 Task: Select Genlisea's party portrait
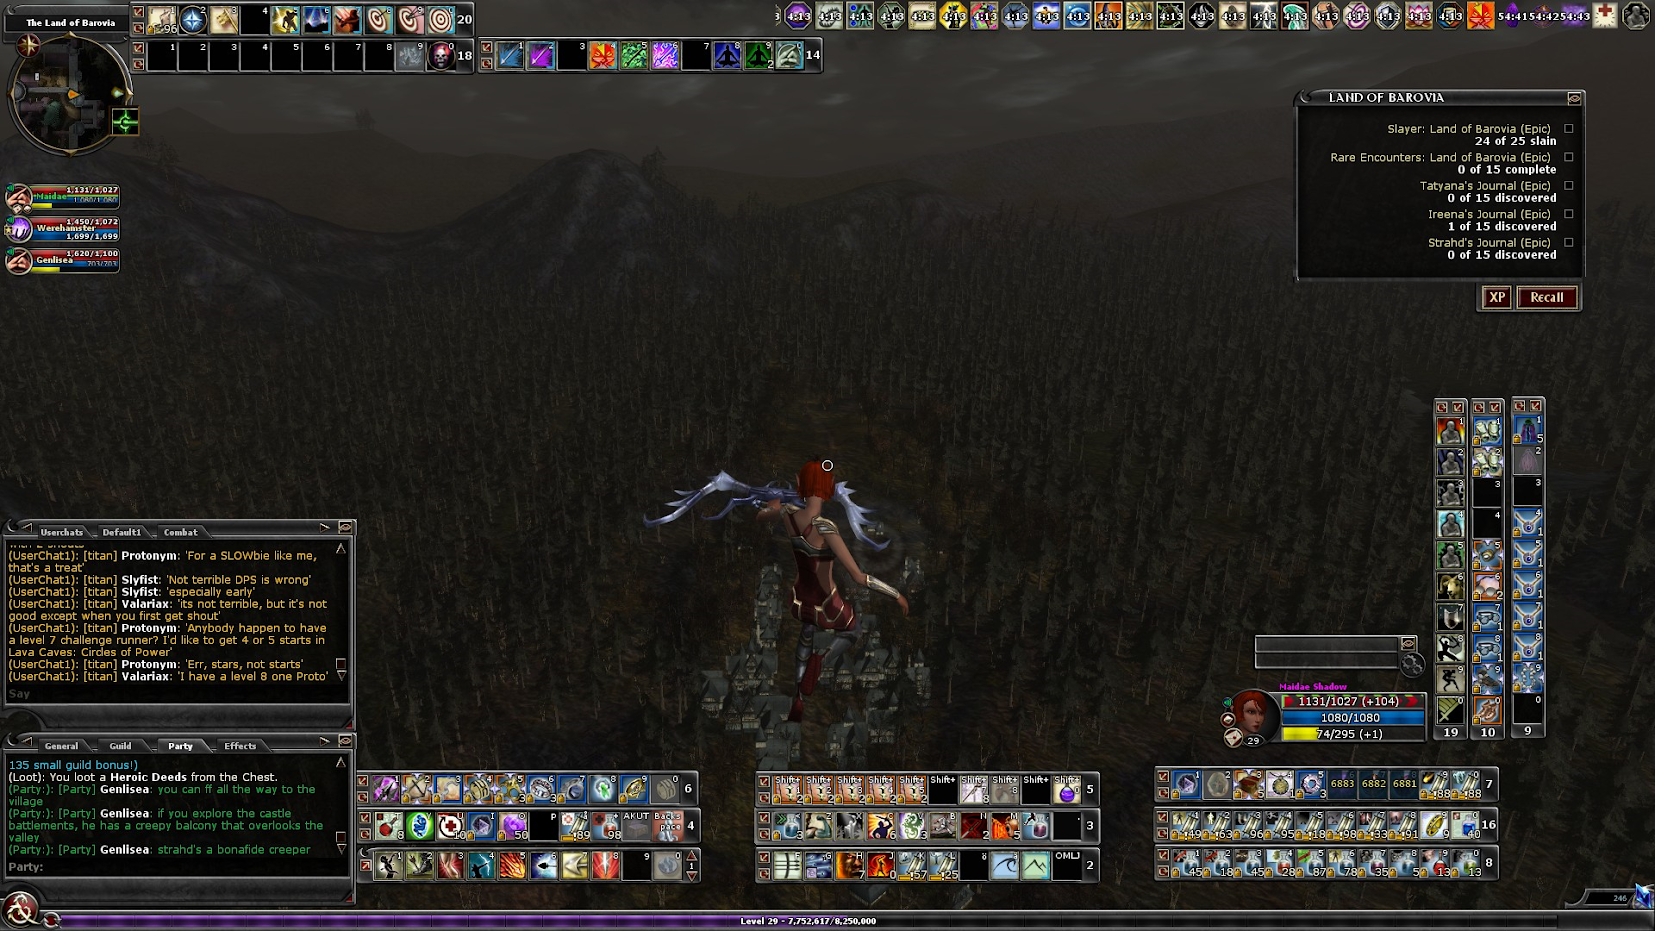19,261
